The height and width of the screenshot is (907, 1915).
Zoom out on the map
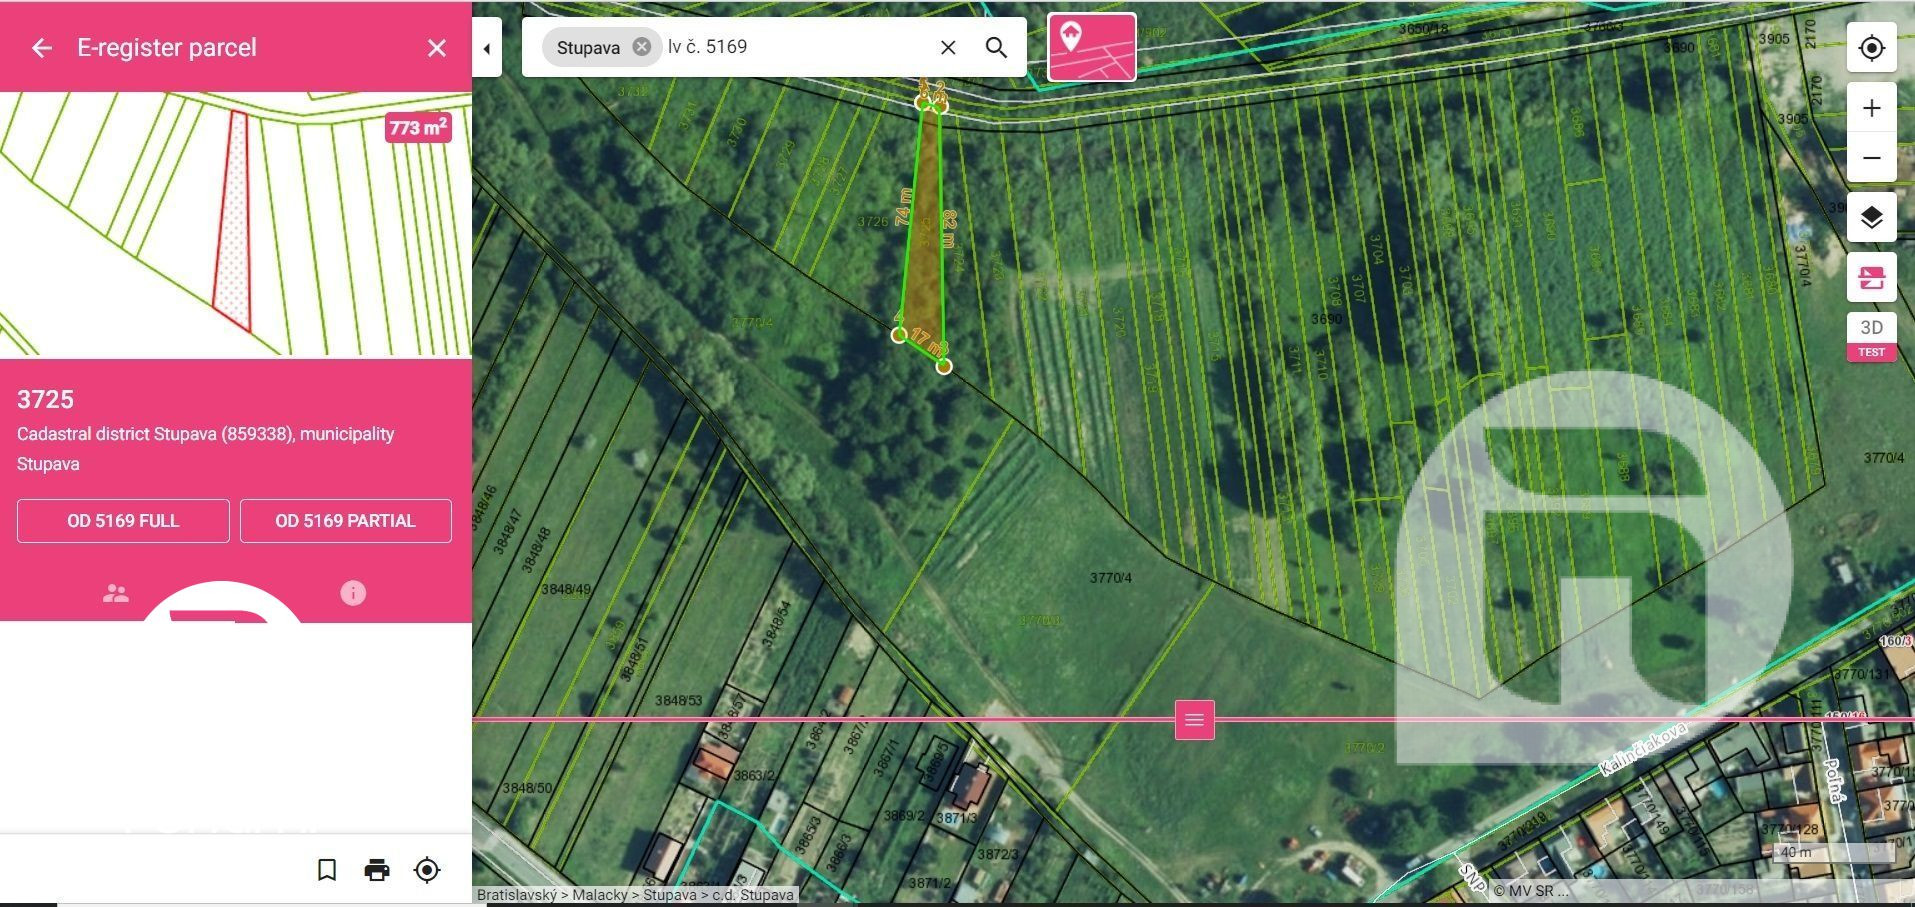click(x=1871, y=158)
